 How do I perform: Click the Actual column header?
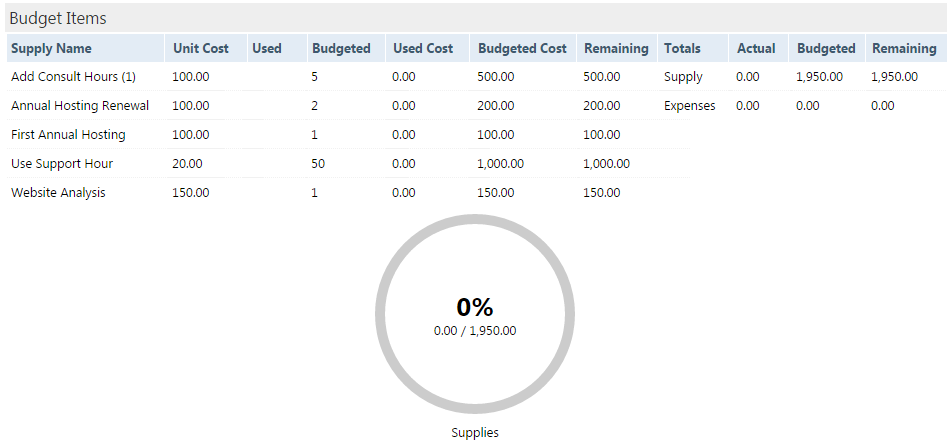coord(758,48)
